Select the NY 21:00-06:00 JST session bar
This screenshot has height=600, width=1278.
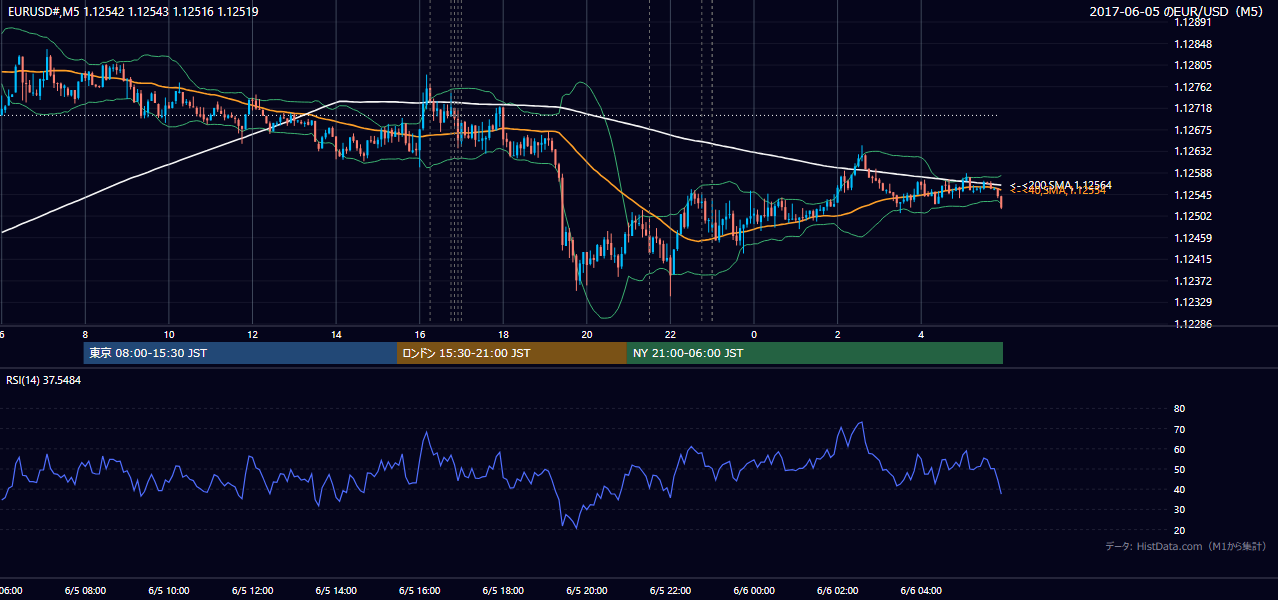pyautogui.click(x=815, y=353)
